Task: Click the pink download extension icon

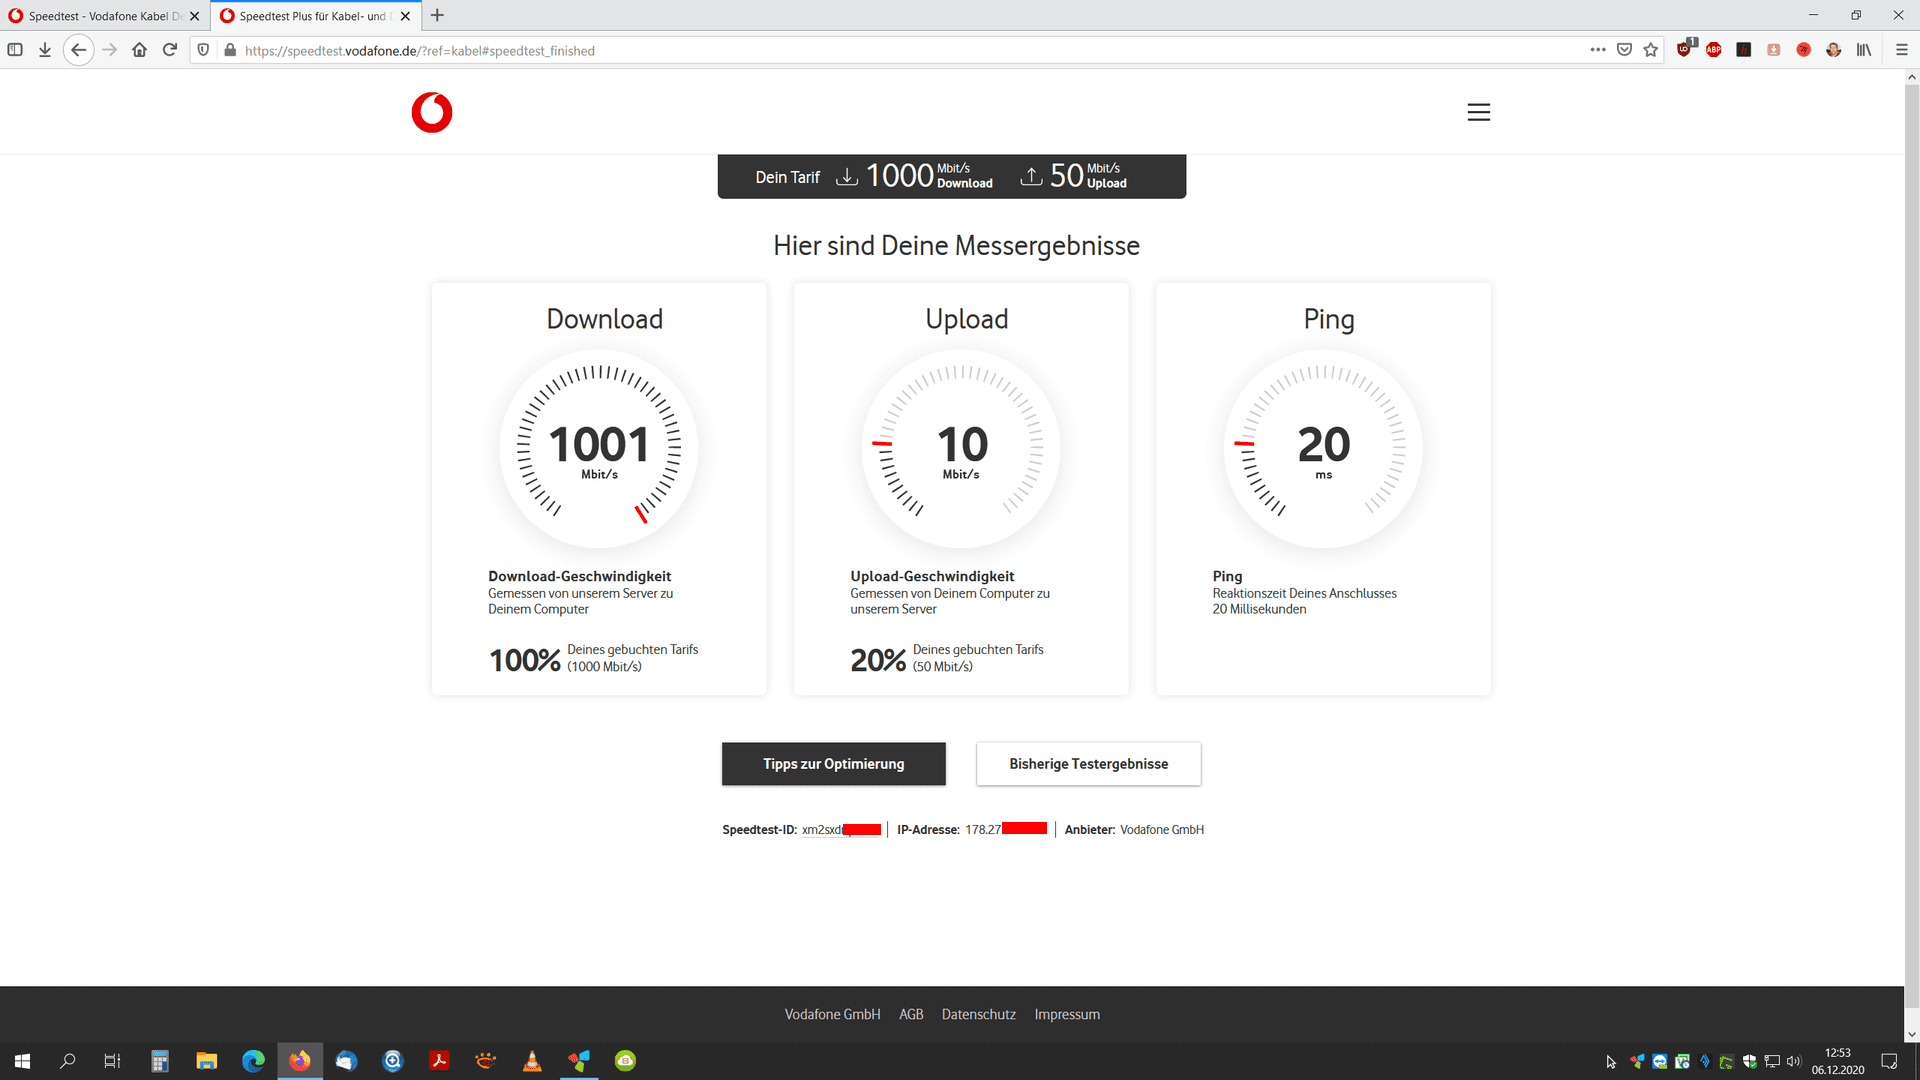Action: pos(1774,50)
